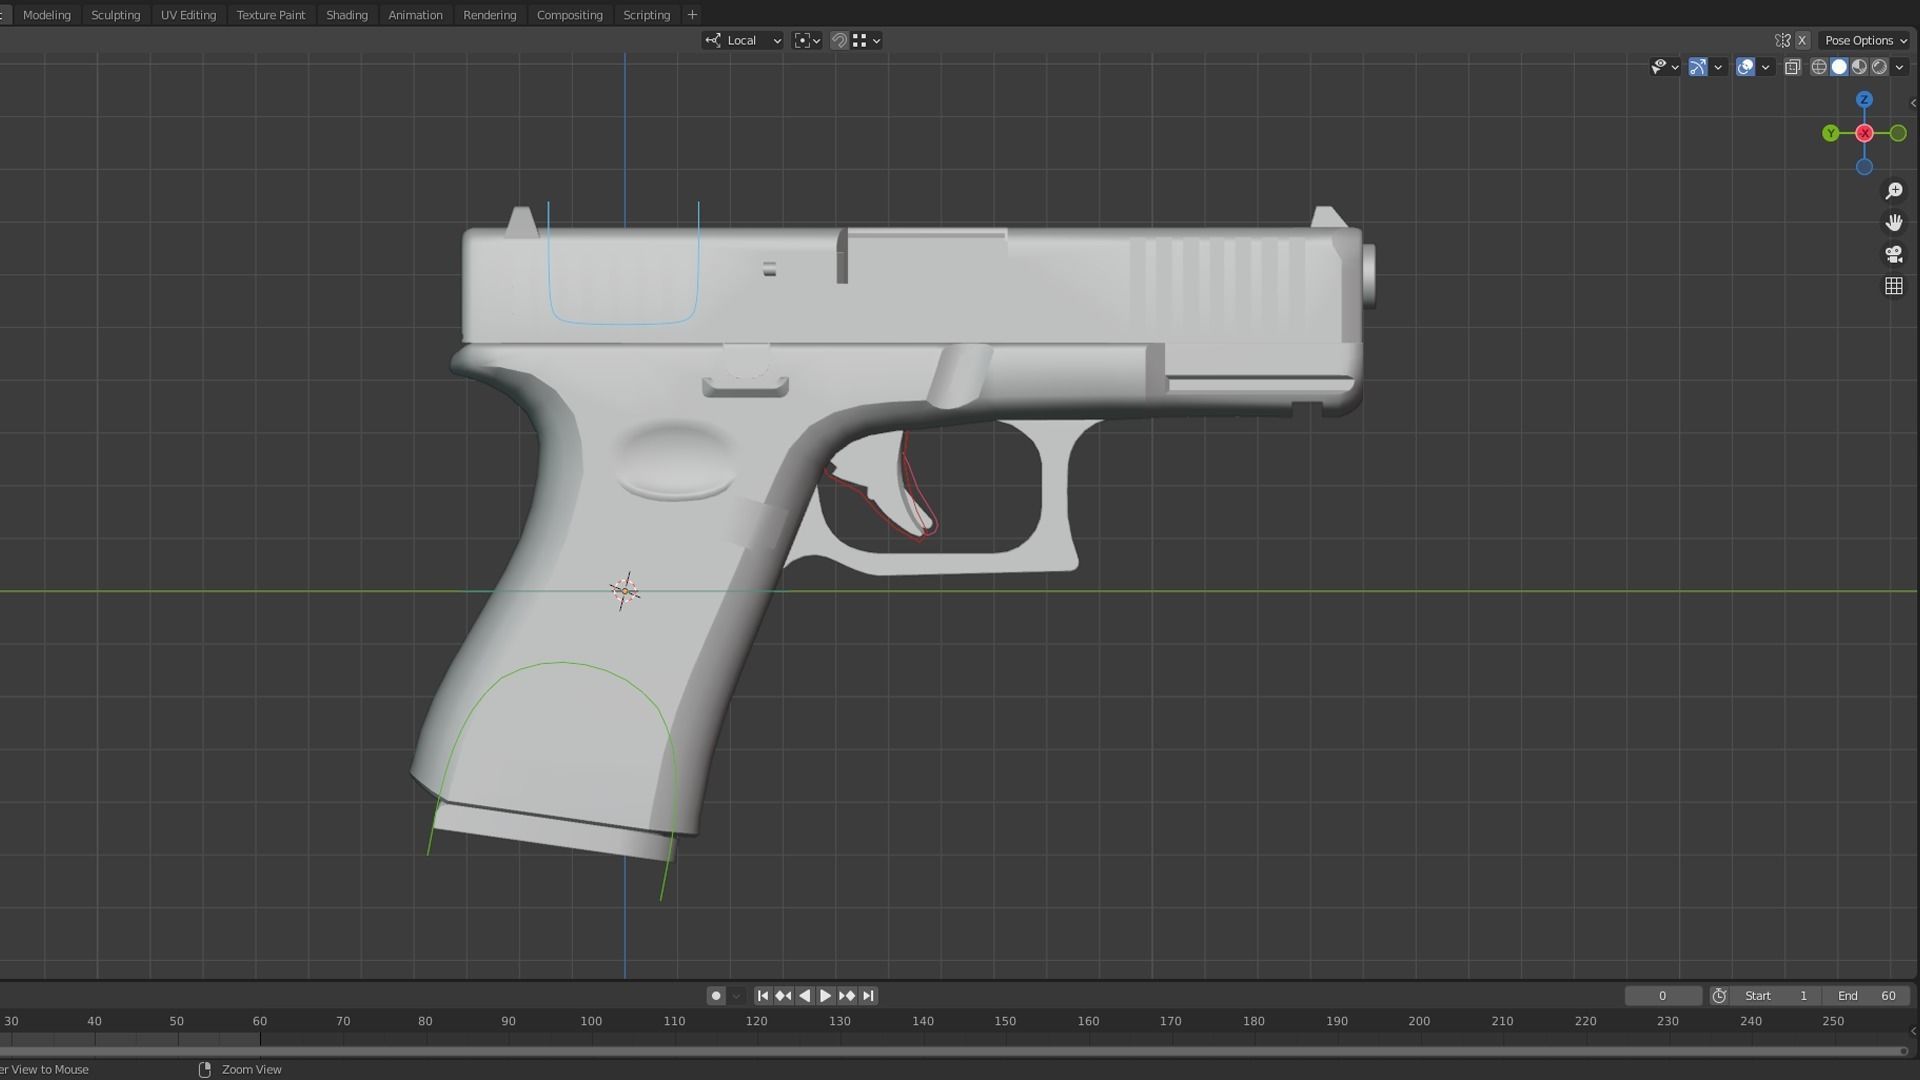Open the Pose Options dropdown
This screenshot has width=1920, height=1080.
[1863, 40]
